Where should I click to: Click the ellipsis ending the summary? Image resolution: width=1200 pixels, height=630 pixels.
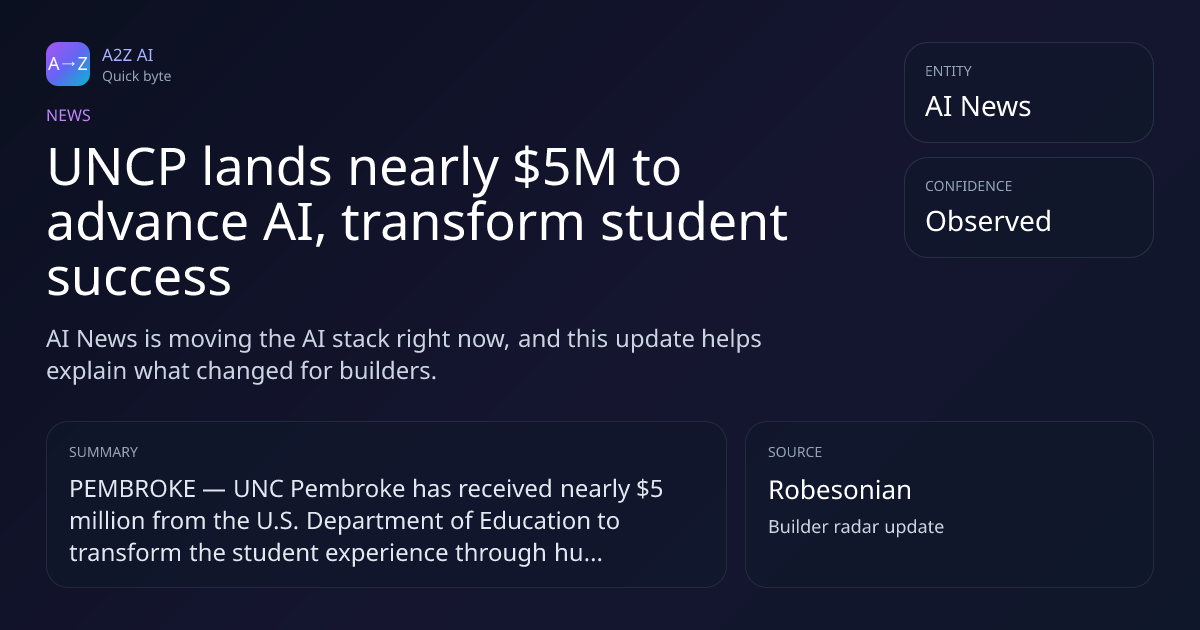[592, 553]
